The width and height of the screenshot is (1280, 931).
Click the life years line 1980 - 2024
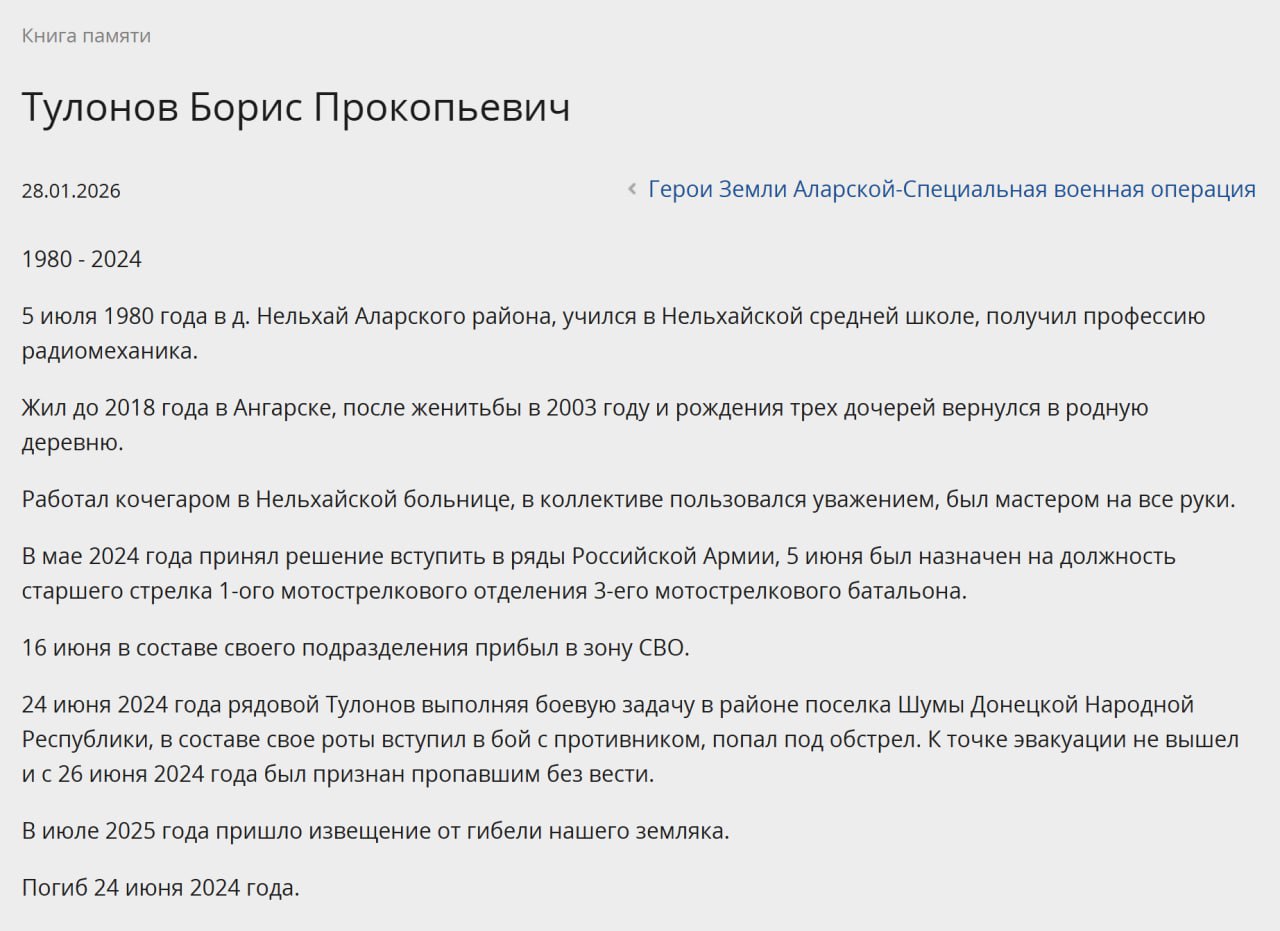click(82, 260)
